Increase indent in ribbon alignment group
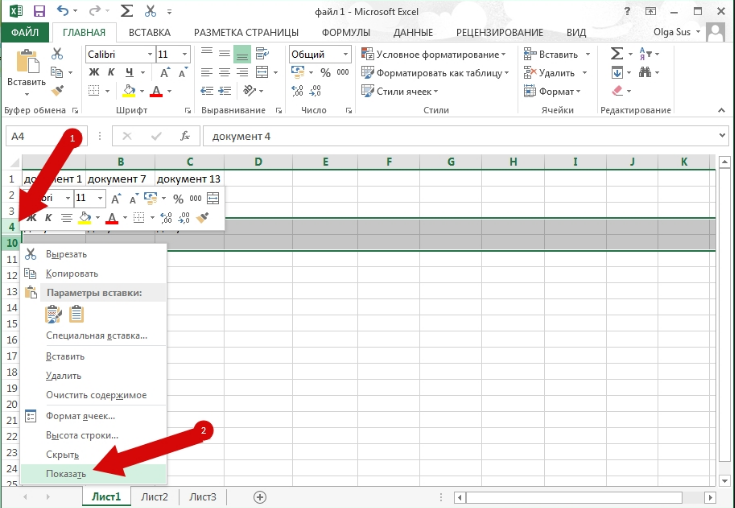Image resolution: width=735 pixels, height=508 pixels. (225, 90)
